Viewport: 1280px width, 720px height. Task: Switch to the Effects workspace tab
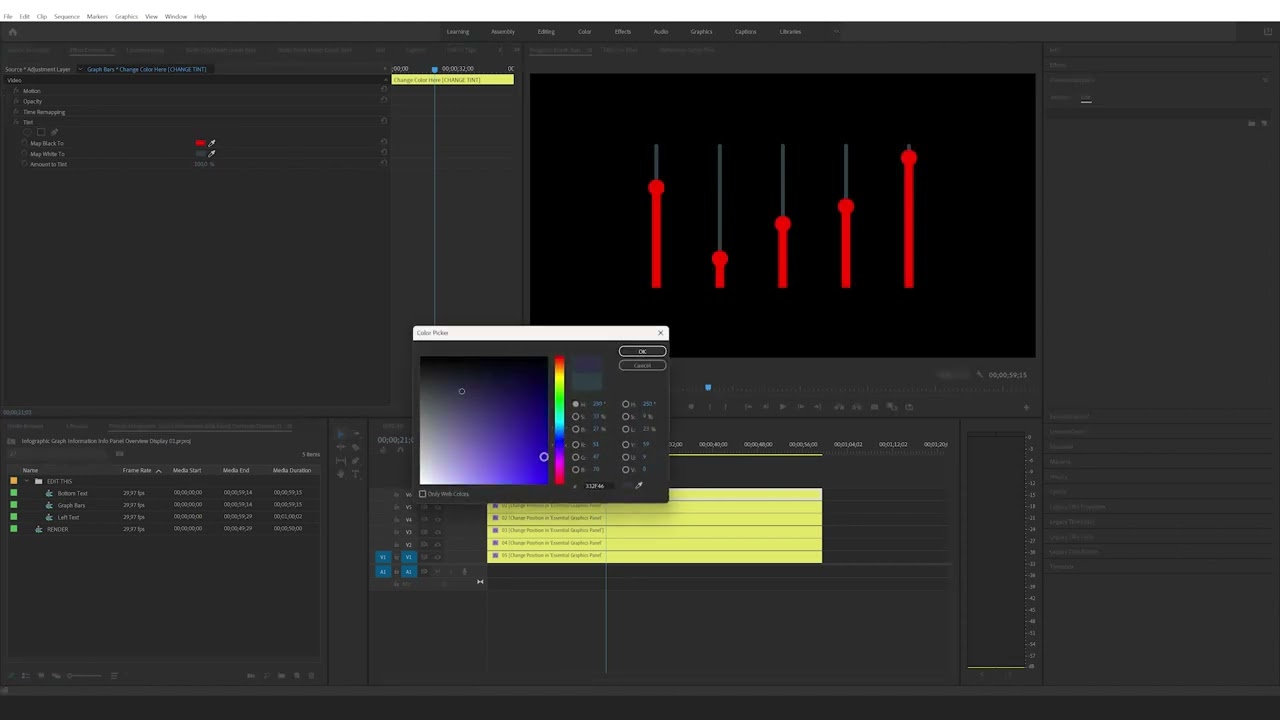pos(623,32)
